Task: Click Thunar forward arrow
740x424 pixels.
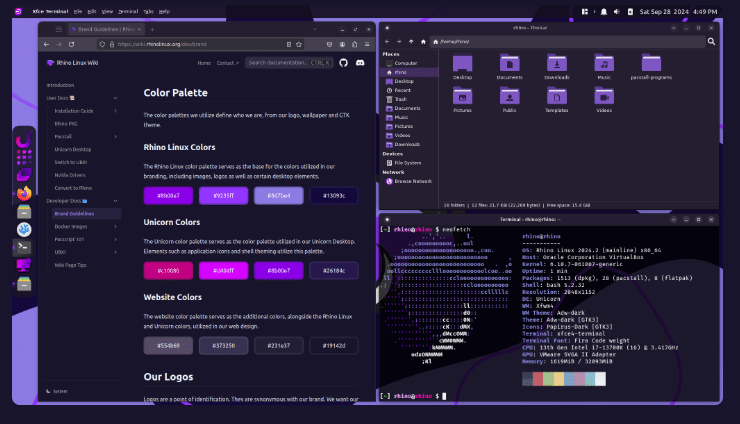Action: (x=399, y=42)
